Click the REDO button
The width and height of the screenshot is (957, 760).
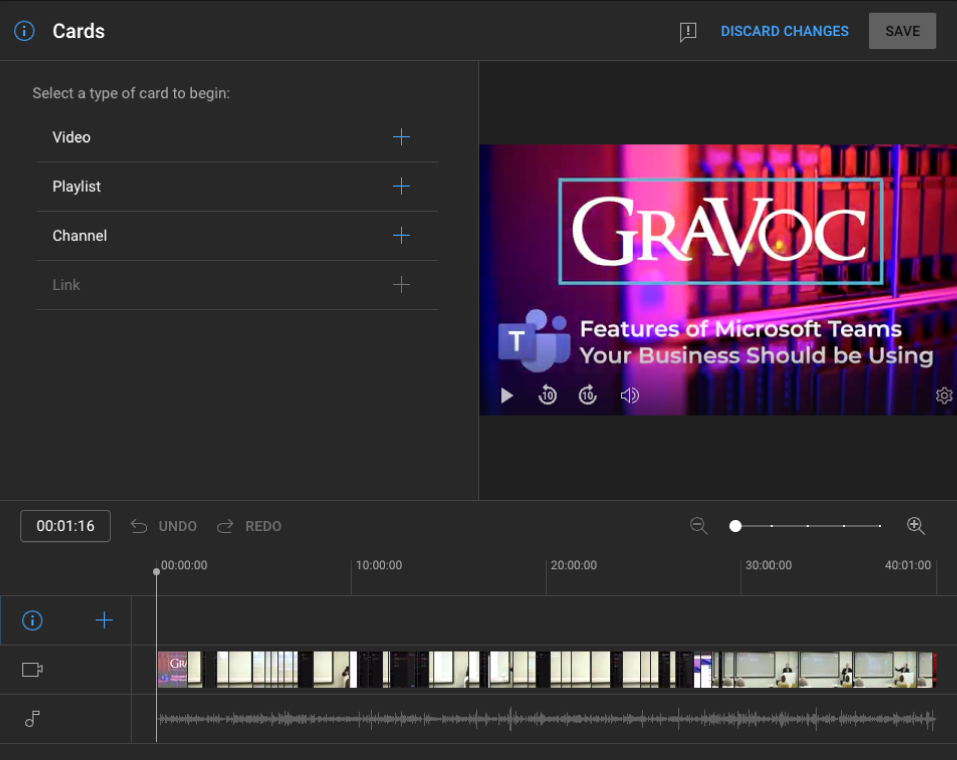(249, 526)
